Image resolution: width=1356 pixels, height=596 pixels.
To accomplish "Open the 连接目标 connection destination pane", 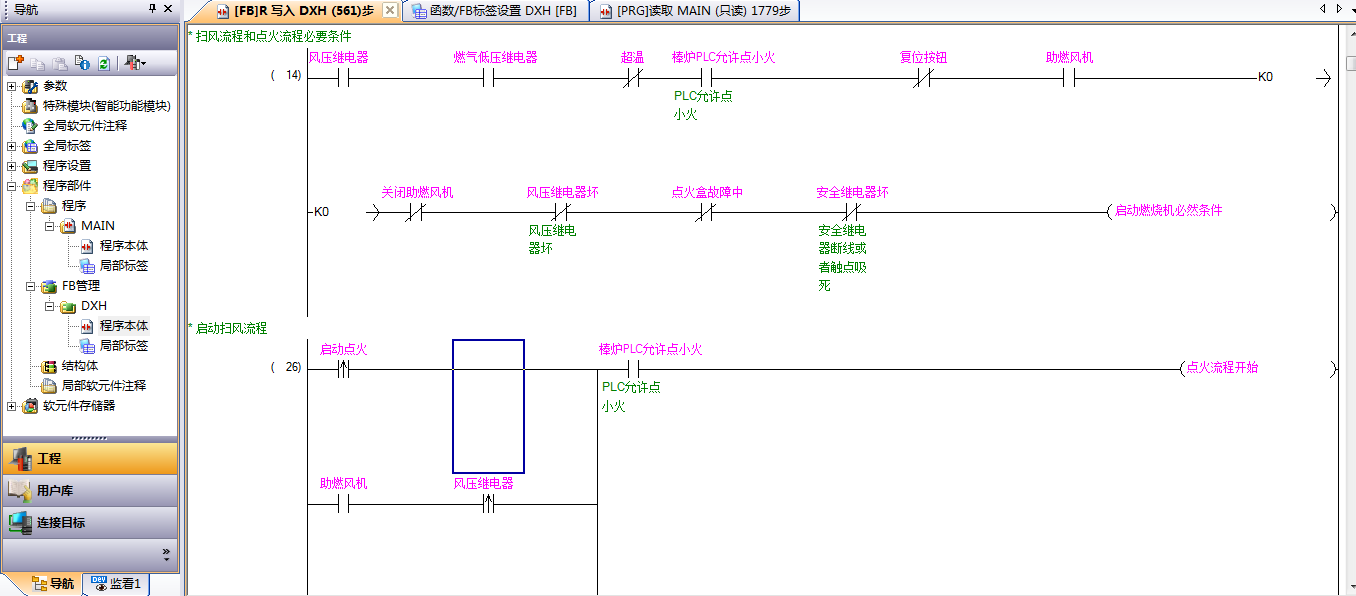I will pyautogui.click(x=60, y=523).
